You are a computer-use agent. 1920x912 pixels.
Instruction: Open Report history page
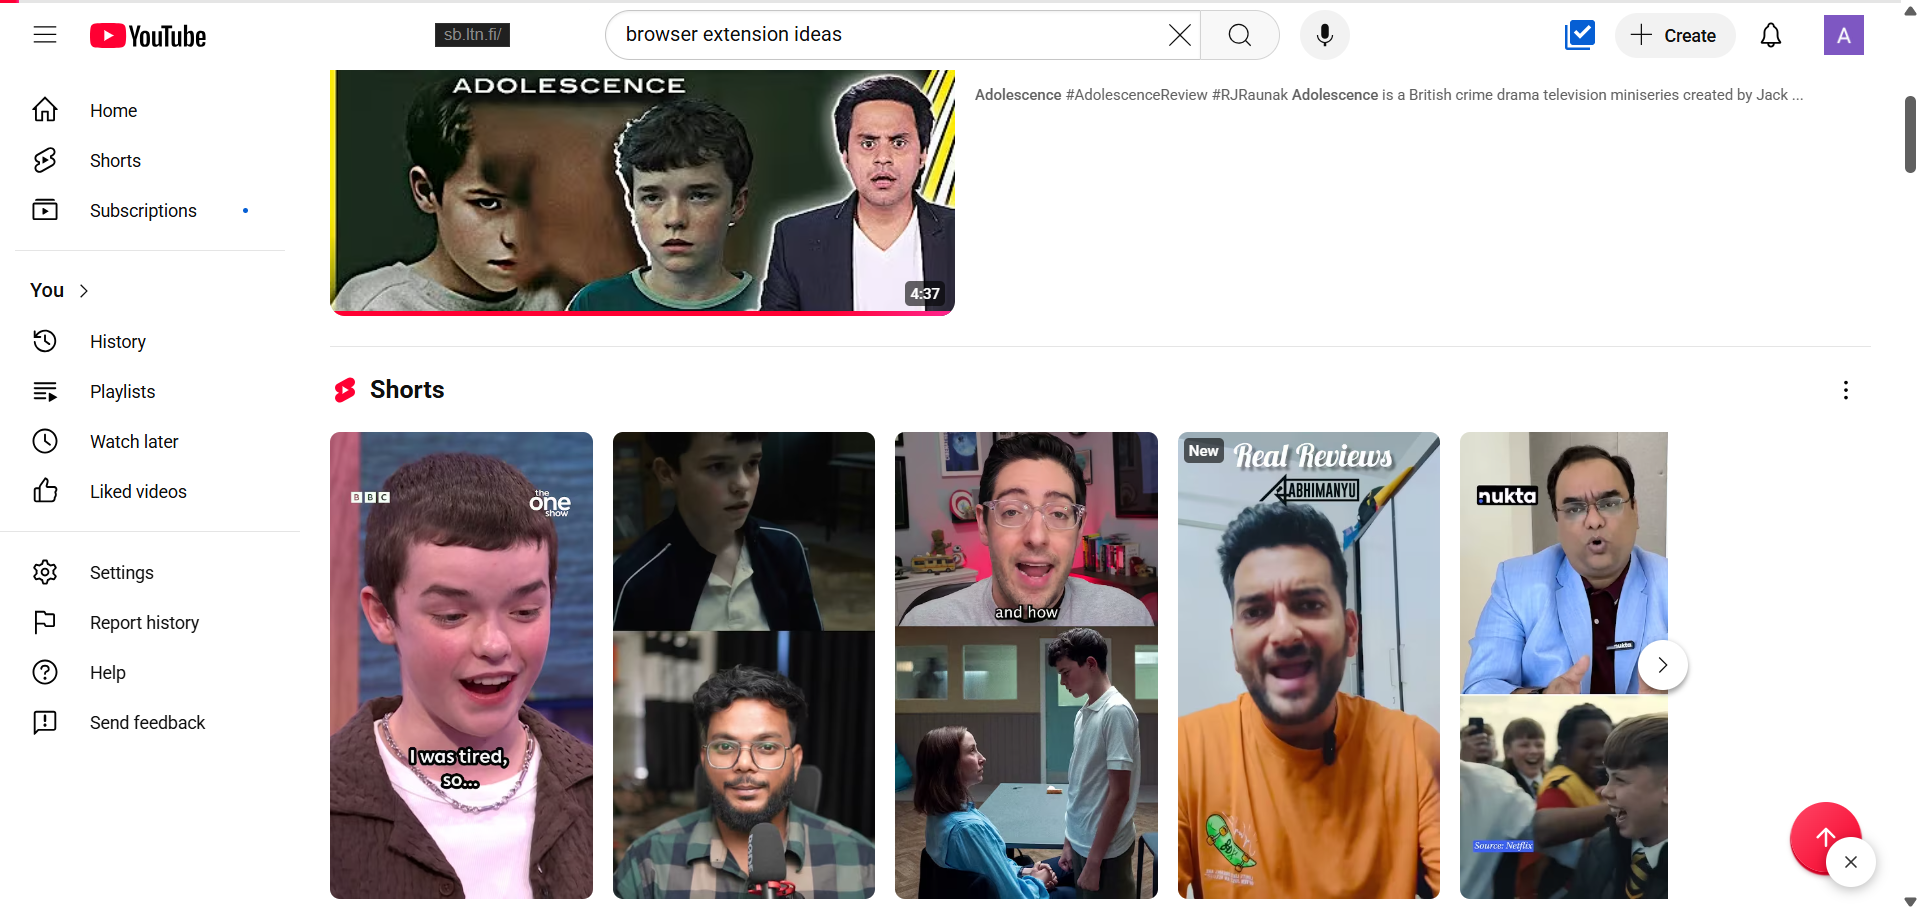point(150,622)
